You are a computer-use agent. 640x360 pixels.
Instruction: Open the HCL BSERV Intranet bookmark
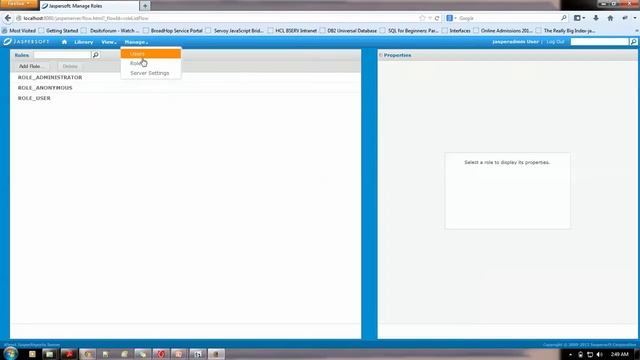pyautogui.click(x=292, y=31)
